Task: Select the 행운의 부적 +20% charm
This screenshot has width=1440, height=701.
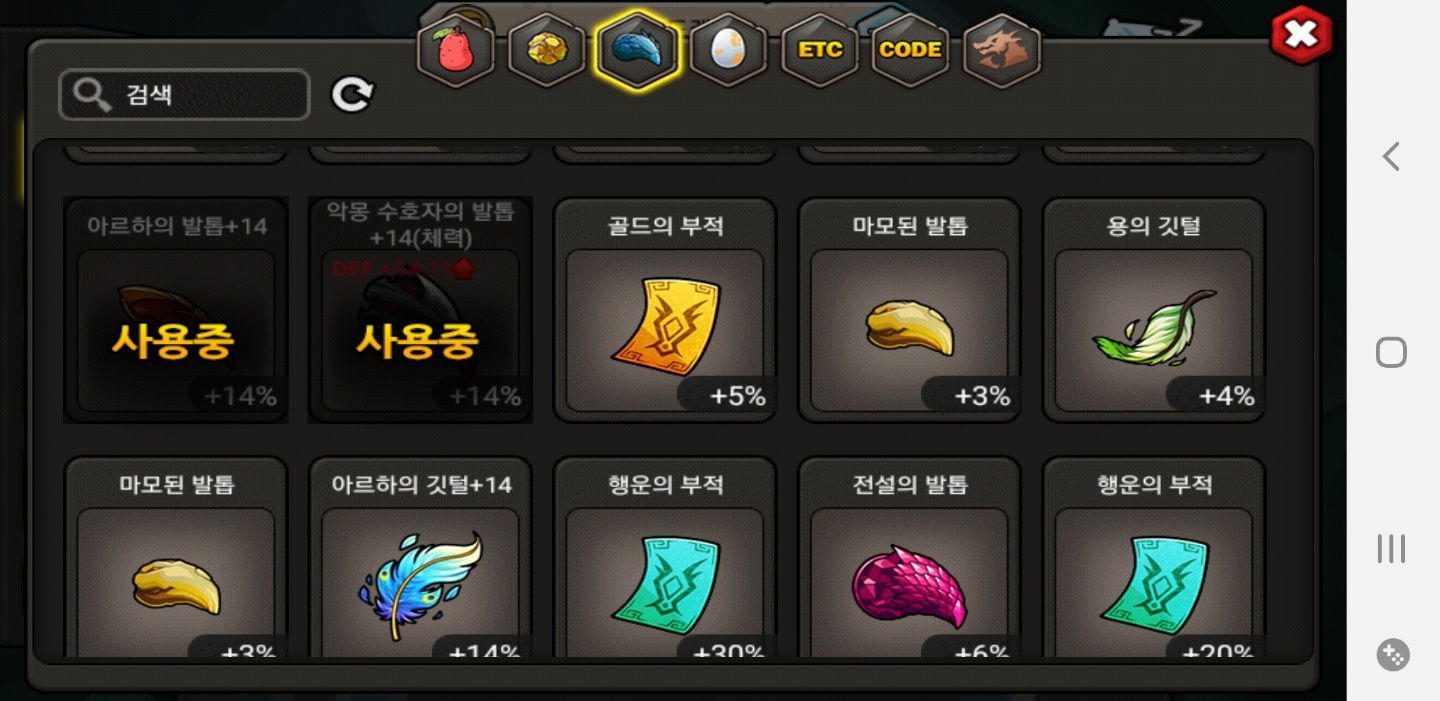Action: pyautogui.click(x=1154, y=558)
